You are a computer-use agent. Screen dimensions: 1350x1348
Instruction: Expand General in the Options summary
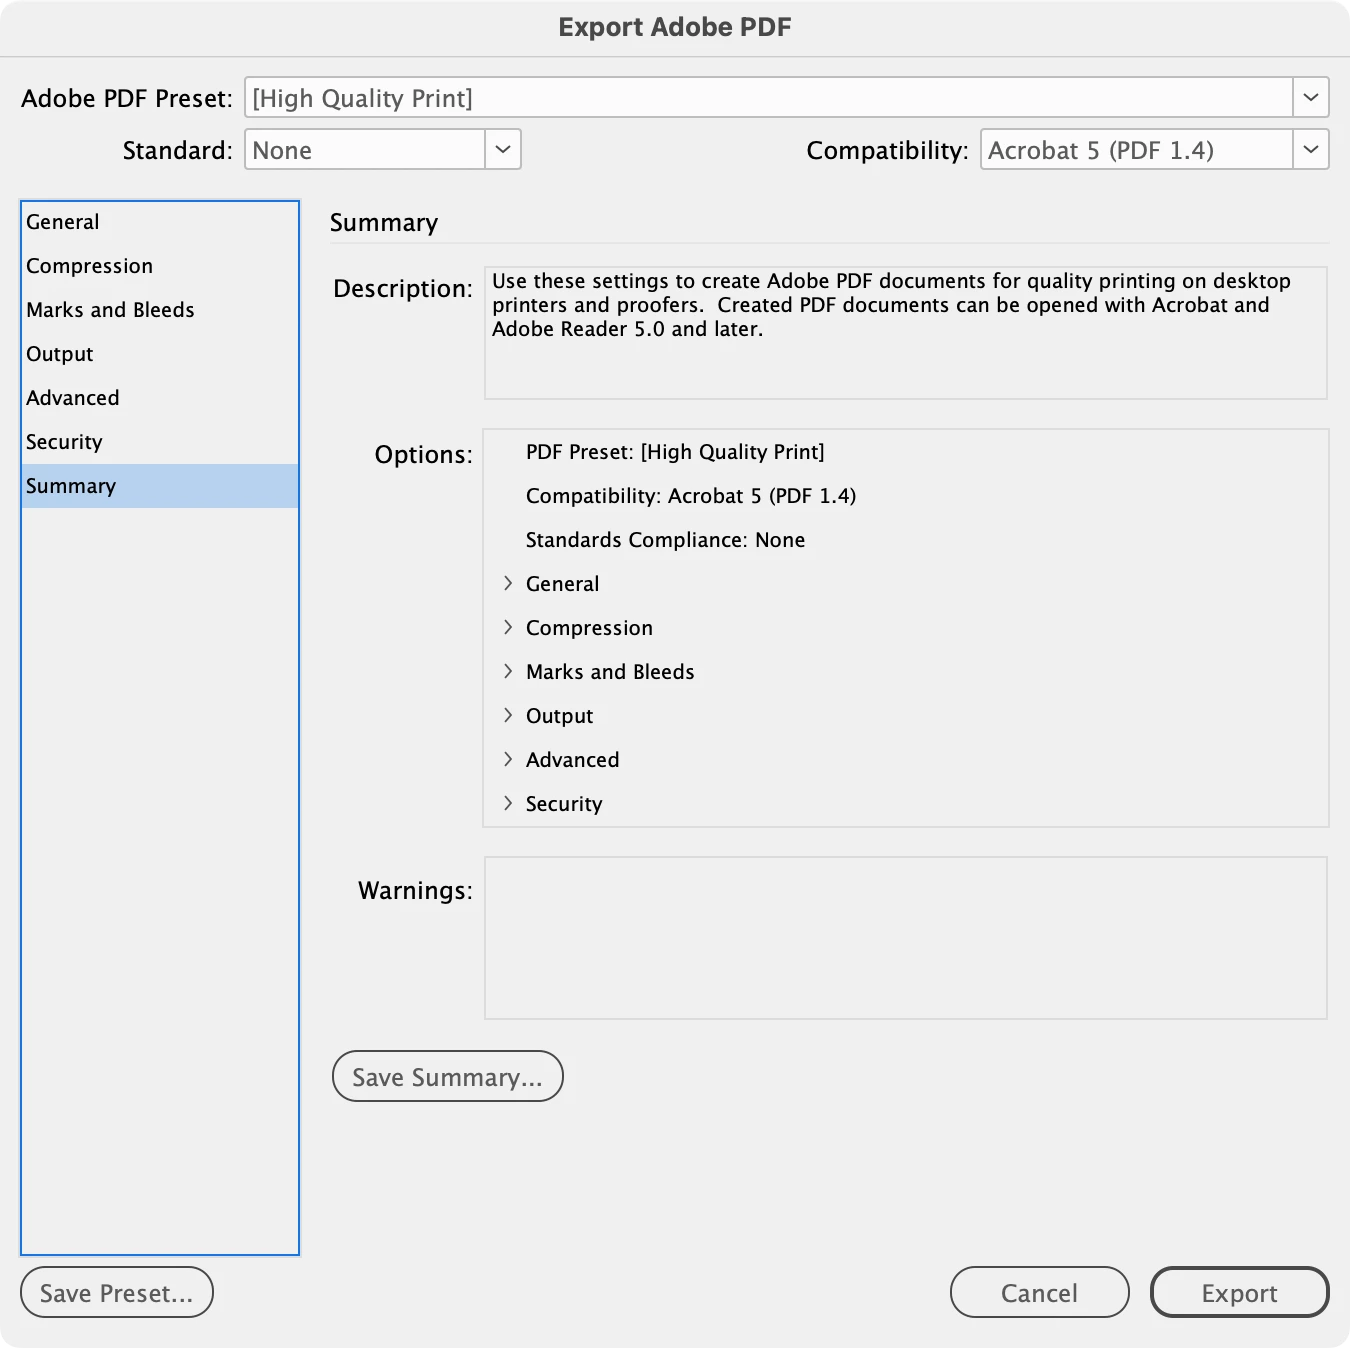508,584
